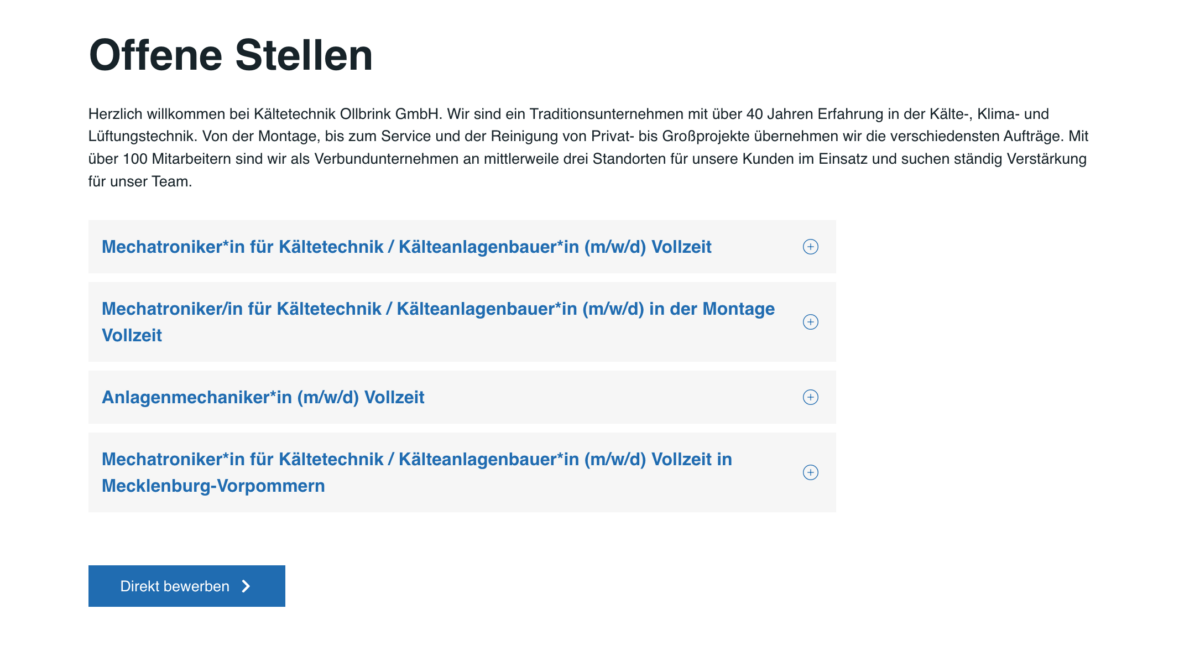Click the text Lüftungstechnik in the intro paragraph

(137, 136)
